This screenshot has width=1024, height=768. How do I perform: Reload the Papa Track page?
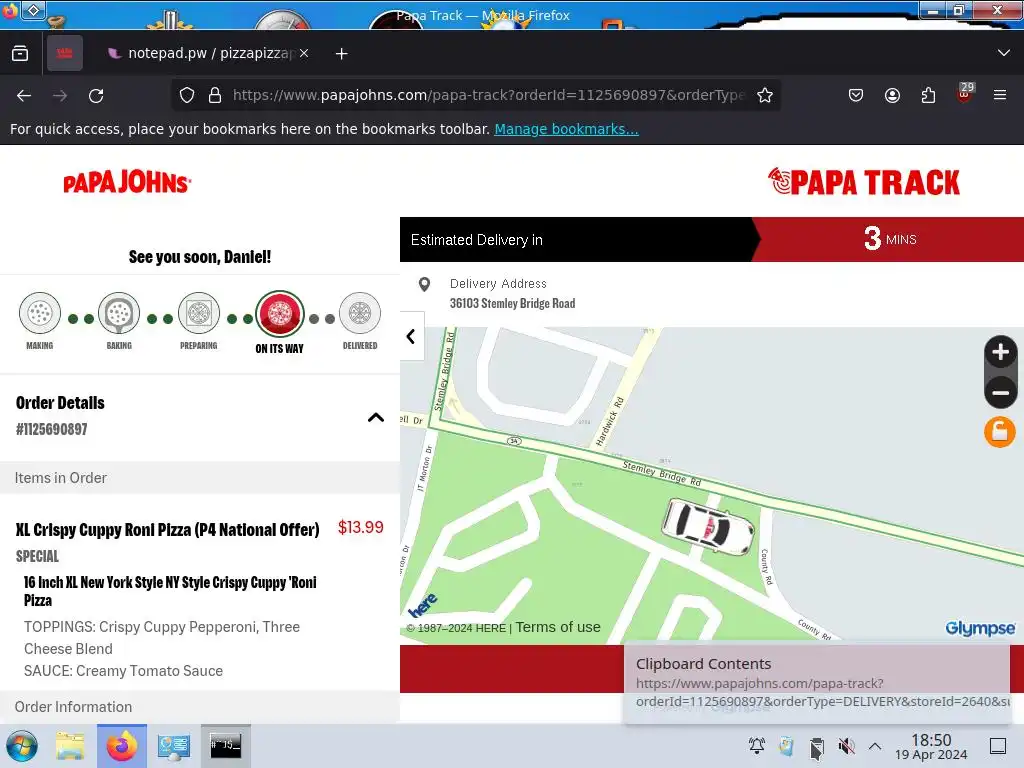click(x=96, y=96)
